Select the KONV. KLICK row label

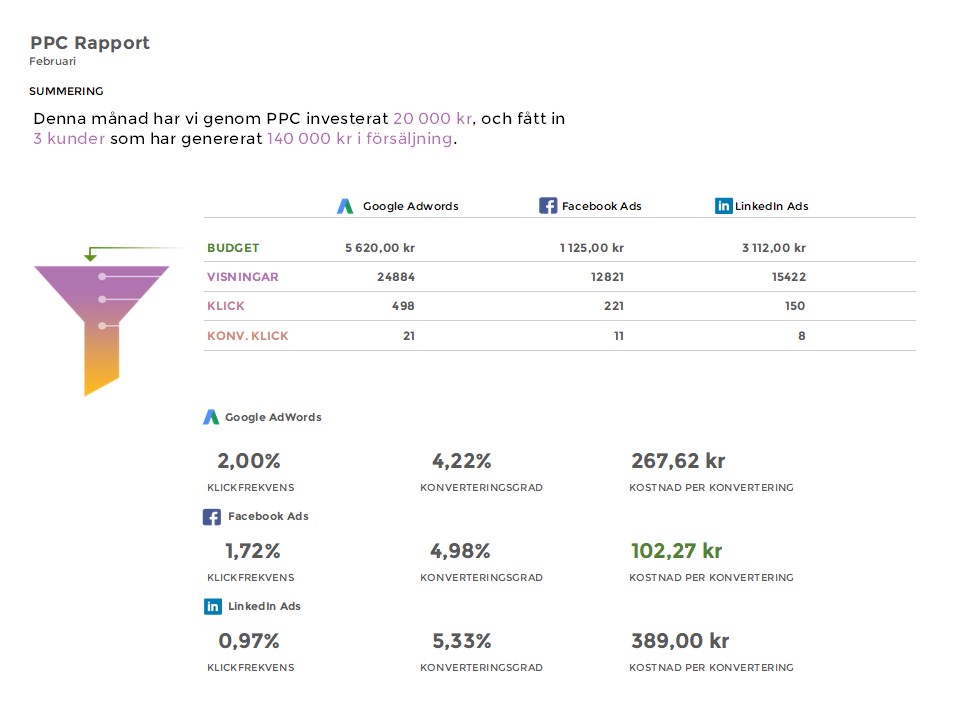pos(248,336)
